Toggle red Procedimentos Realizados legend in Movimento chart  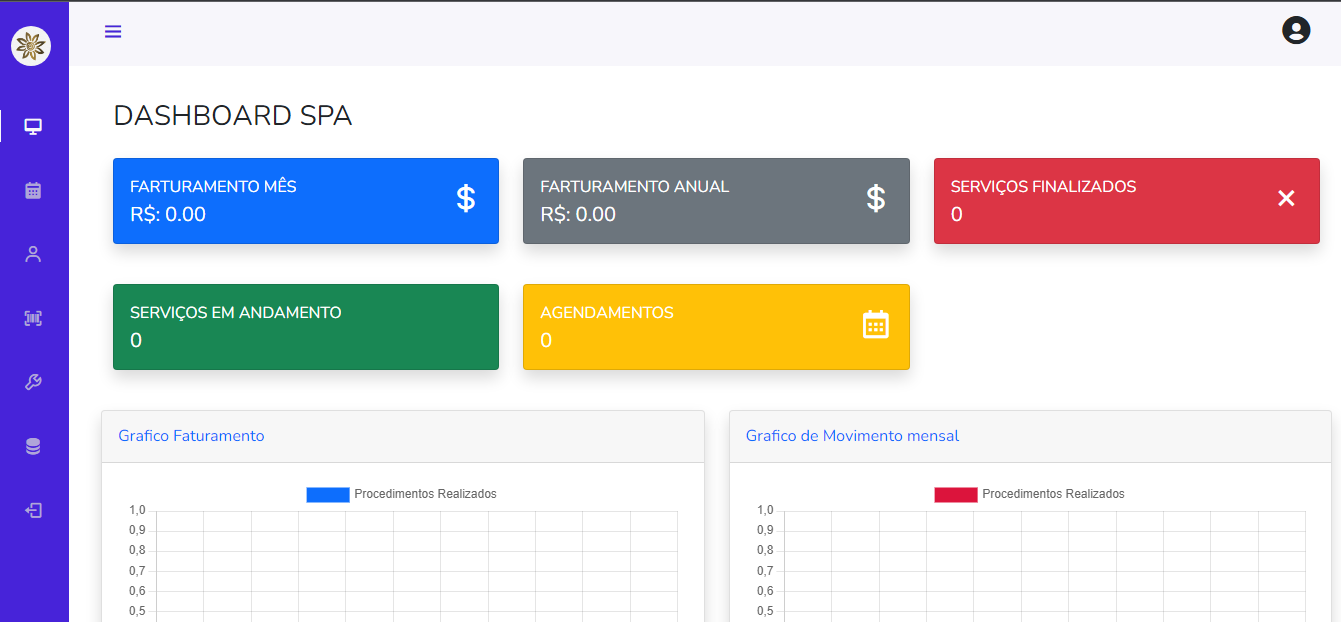point(956,494)
